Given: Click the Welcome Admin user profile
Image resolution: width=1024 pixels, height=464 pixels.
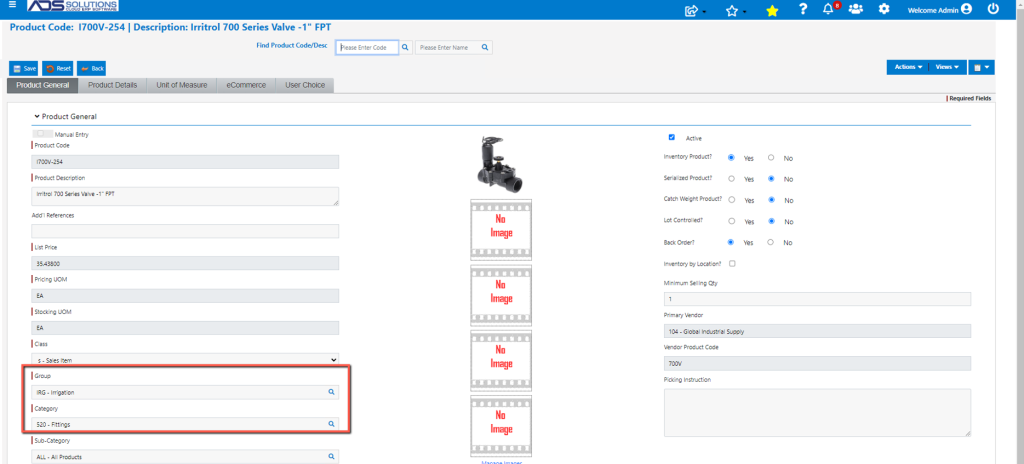Looking at the screenshot, I should click(x=939, y=9).
